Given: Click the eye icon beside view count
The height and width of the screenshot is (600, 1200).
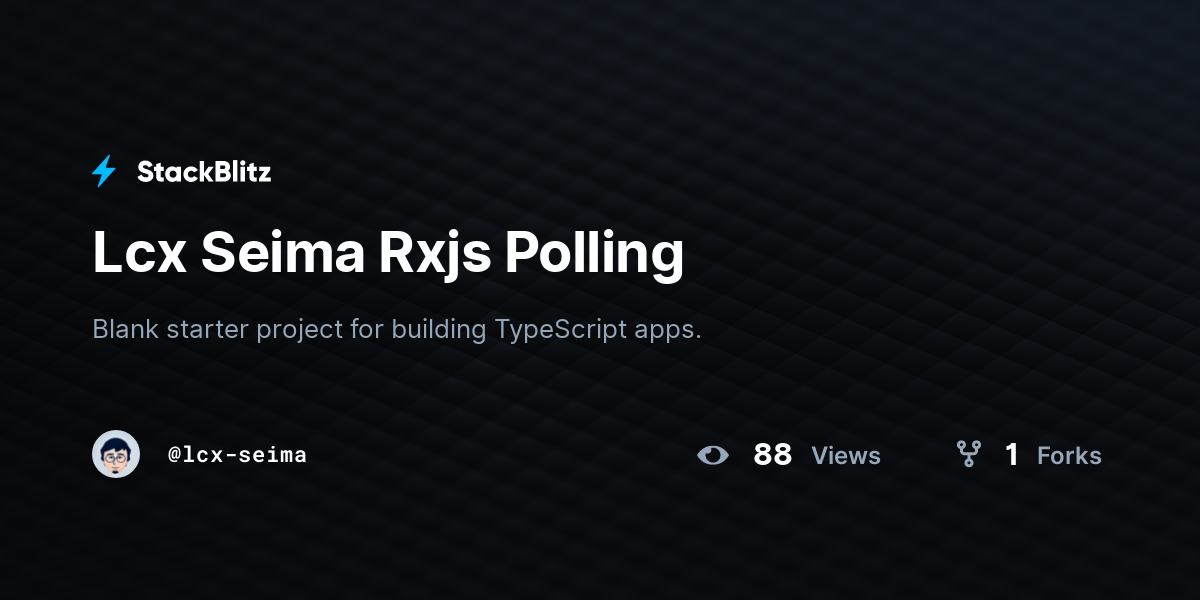Looking at the screenshot, I should point(713,455).
